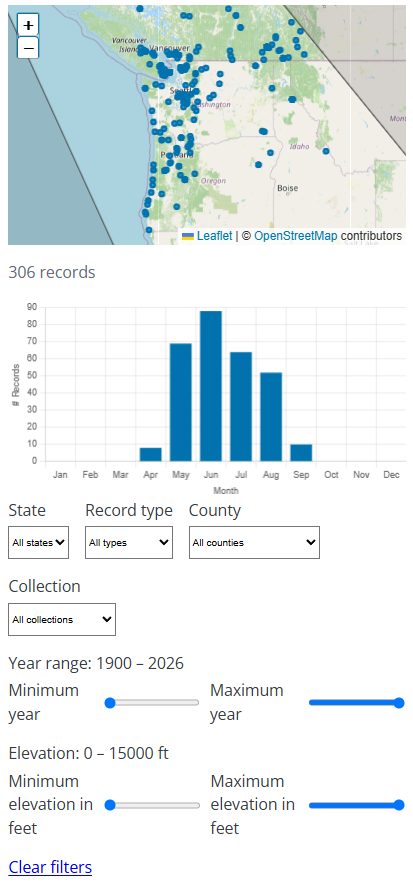Click the Maximum year slider handle

399,703
